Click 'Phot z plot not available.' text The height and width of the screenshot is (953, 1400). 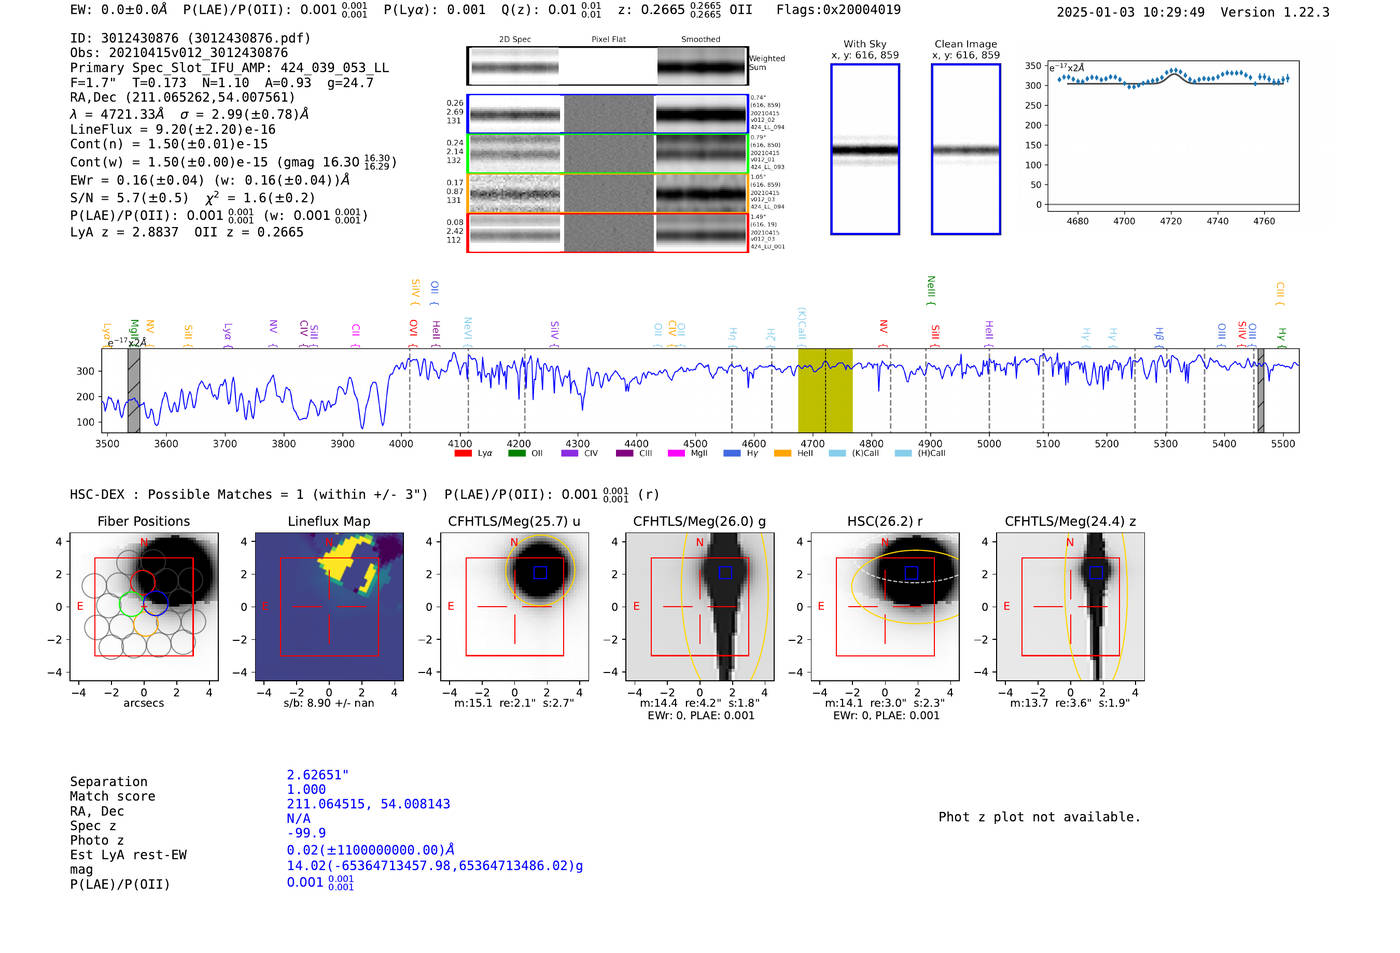[x=1039, y=817]
